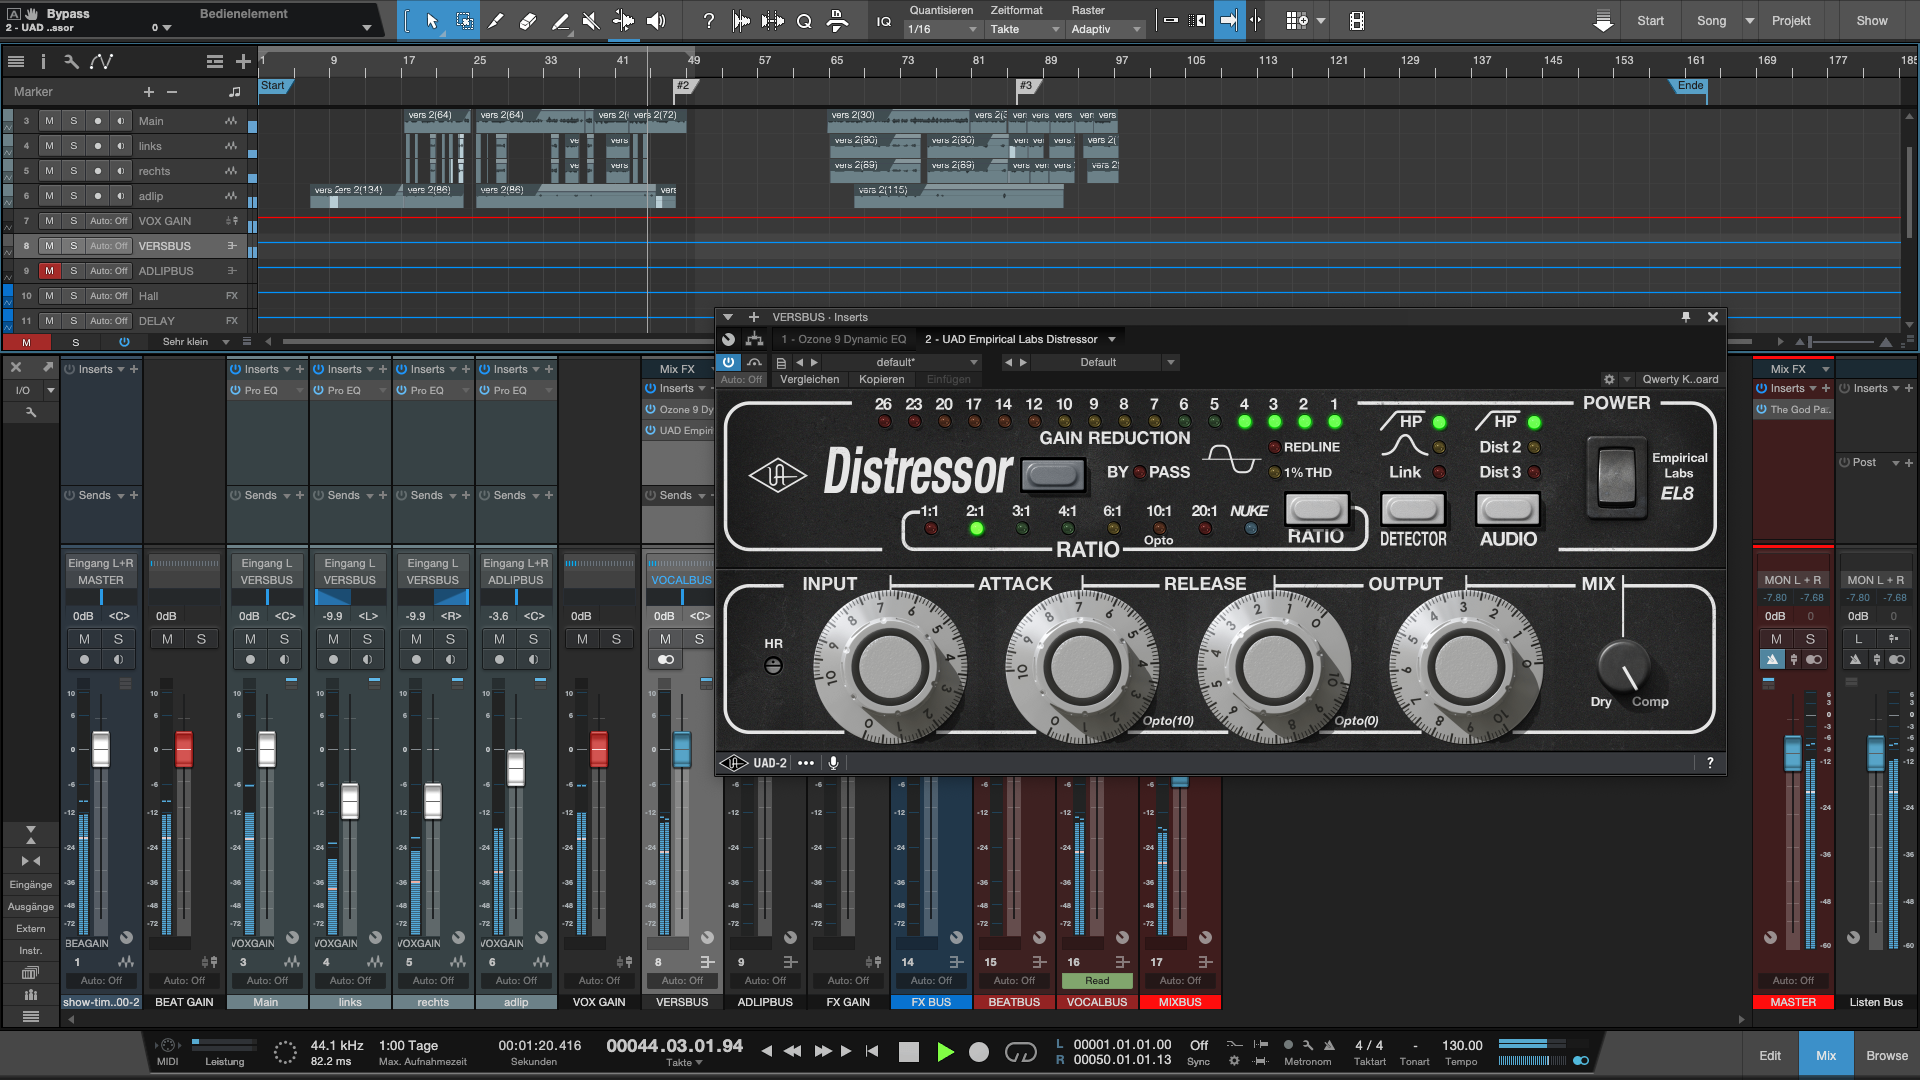The width and height of the screenshot is (1920, 1080).
Task: Toggle the Distressor BYPASS button
Action: pos(1053,474)
